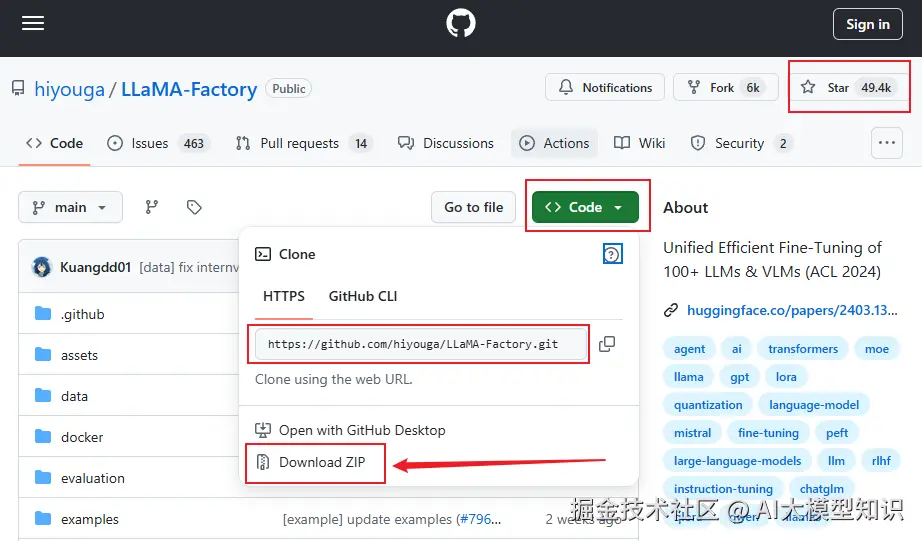Screen dimensions: 922x541
Task: Open the update examples commit message link
Action: (x=392, y=520)
